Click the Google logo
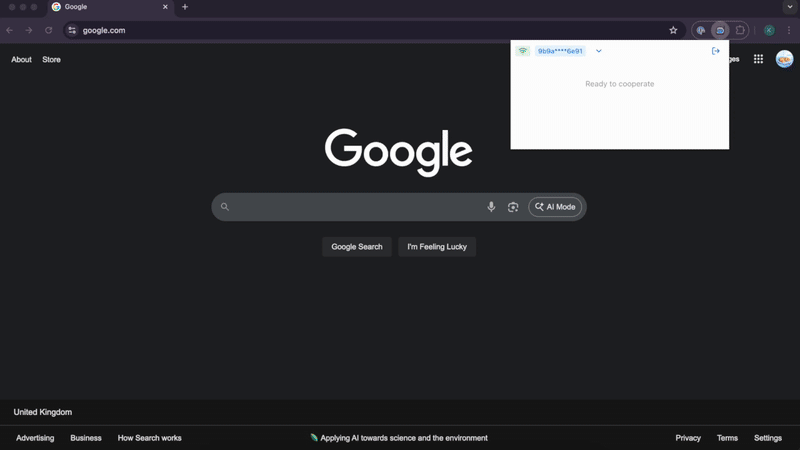This screenshot has width=800, height=450. click(x=398, y=152)
